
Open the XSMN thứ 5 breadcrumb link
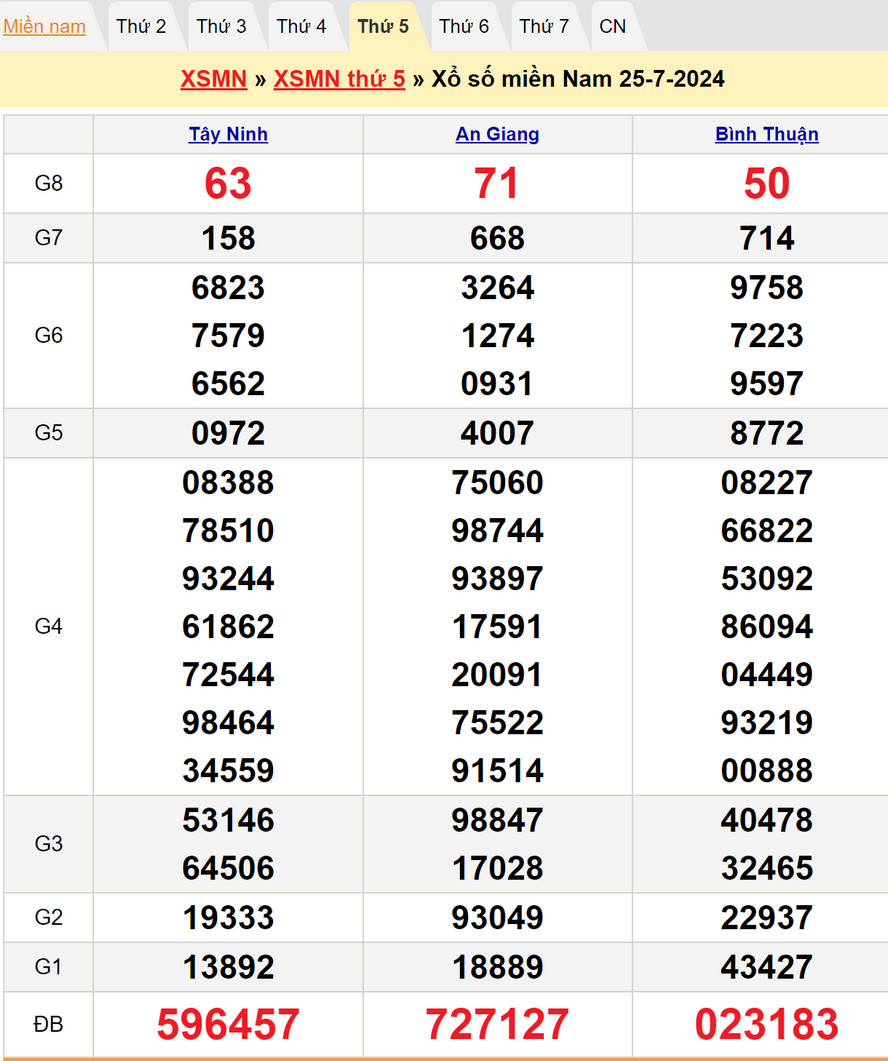[x=339, y=79]
